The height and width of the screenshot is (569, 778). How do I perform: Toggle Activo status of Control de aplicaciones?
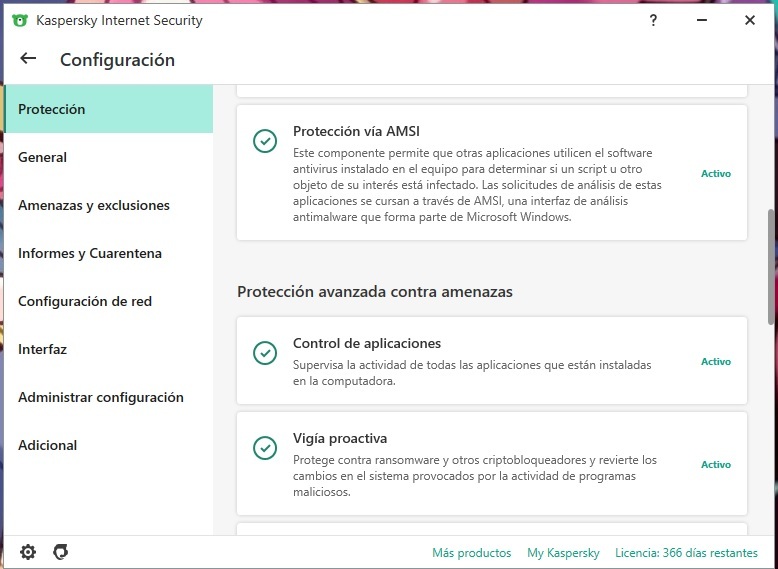point(715,362)
